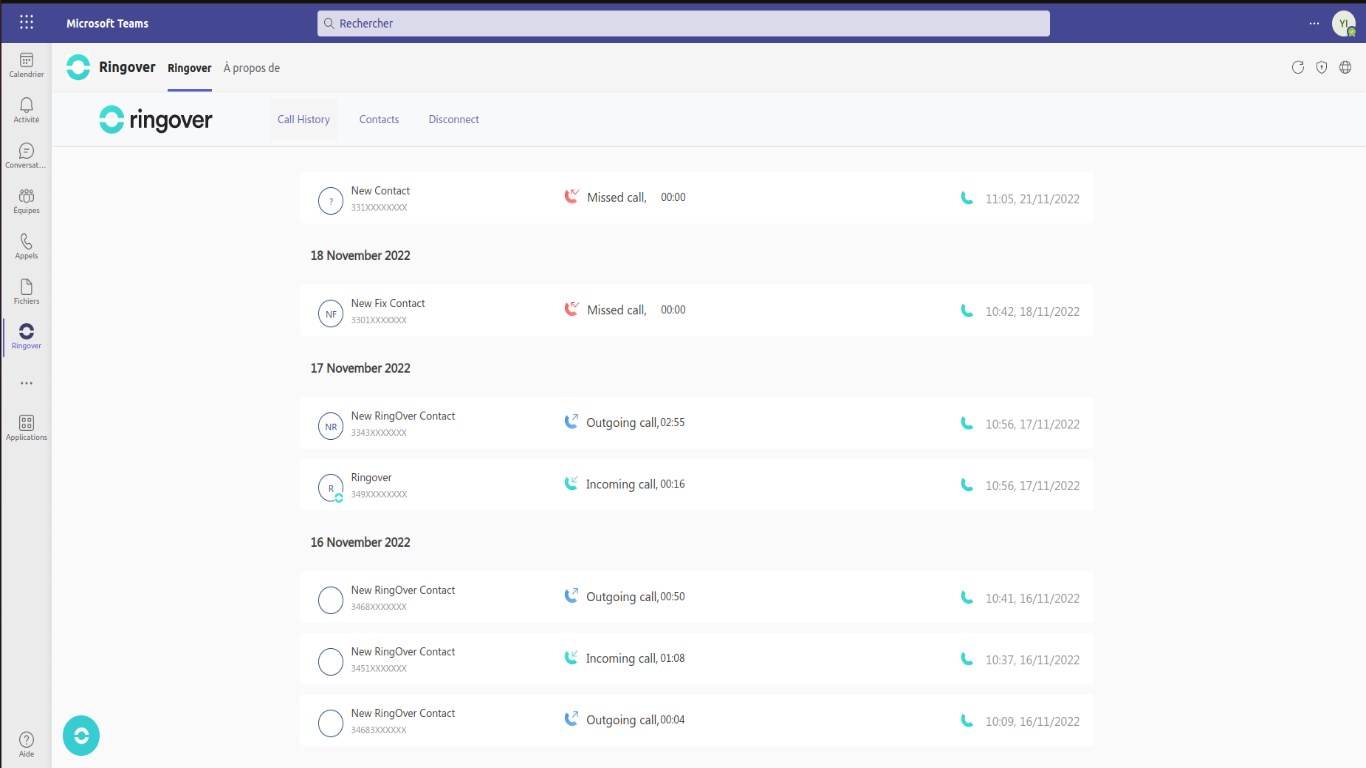Open the New RingOver Contact 3468XXXXXXX entry
Viewport: 1366px width, 768px height.
(697, 598)
